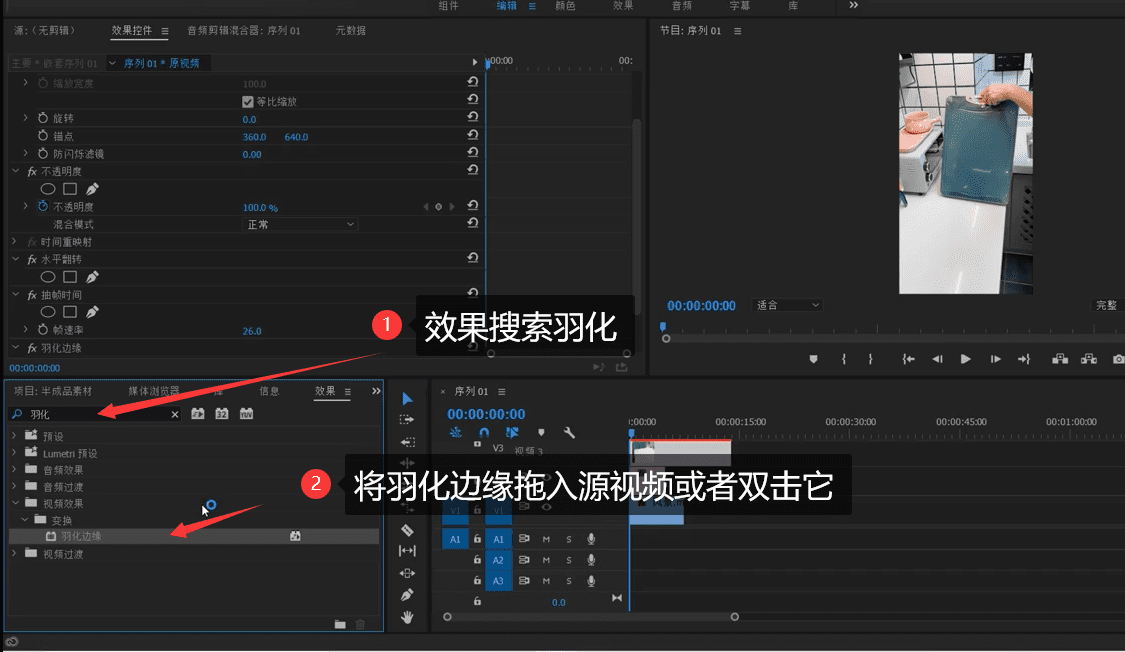
Task: Collapse the 羽化边缘 effect in Effect Controls
Action: (15, 347)
